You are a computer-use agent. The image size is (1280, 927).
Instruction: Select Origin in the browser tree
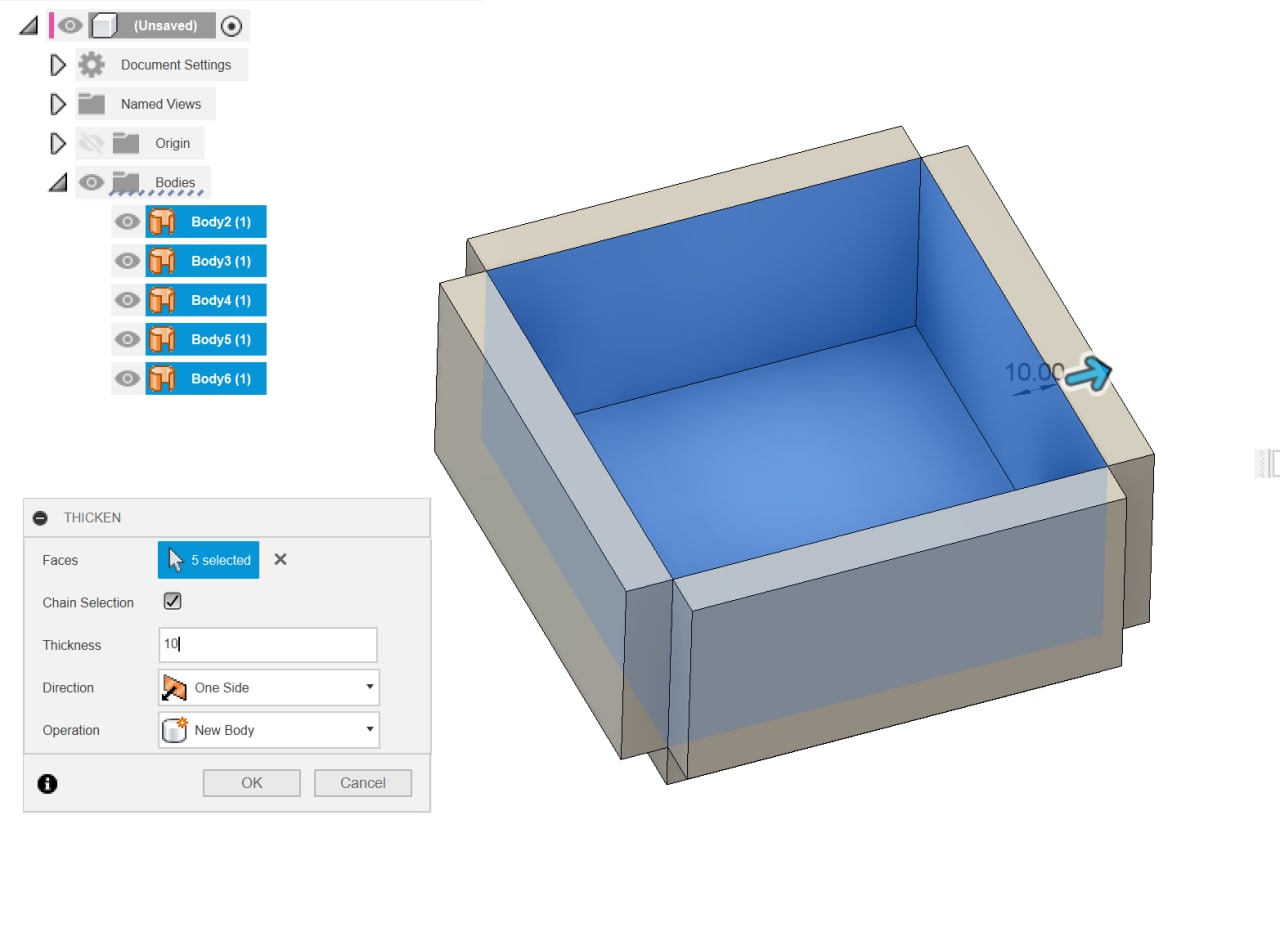point(172,143)
